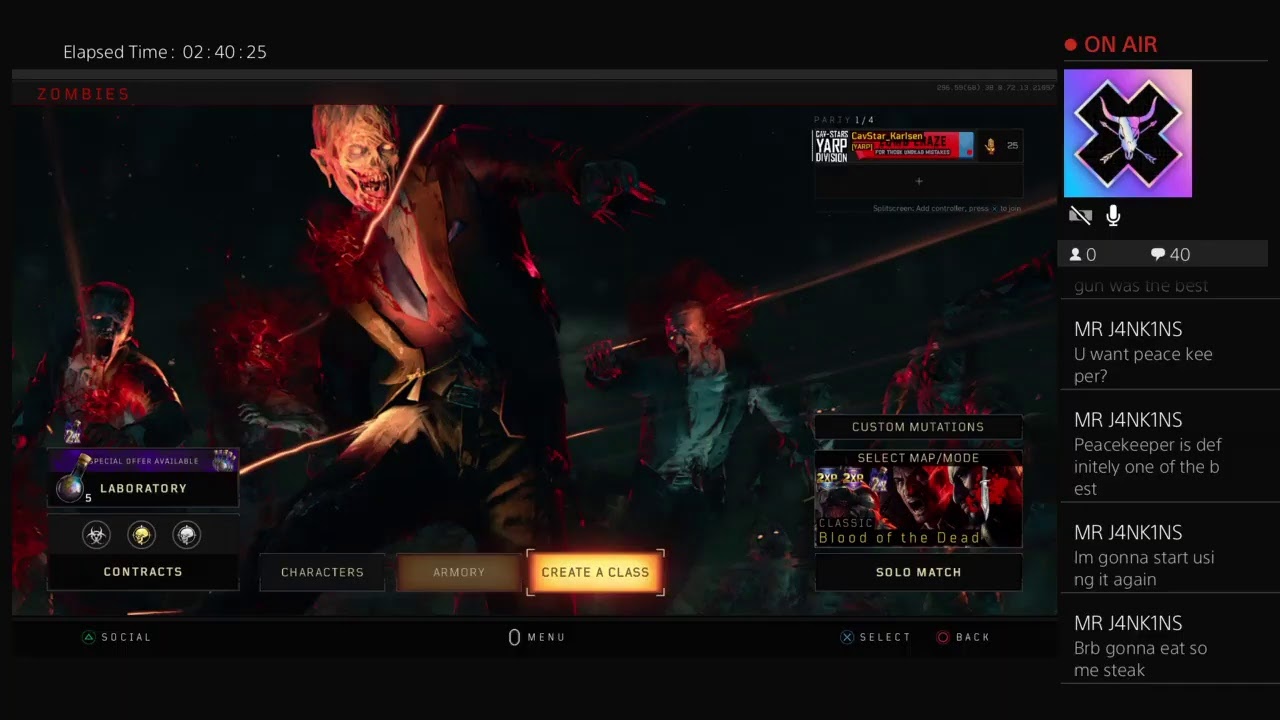This screenshot has height=720, width=1280.
Task: Select the white skull contract icon
Action: tap(187, 535)
